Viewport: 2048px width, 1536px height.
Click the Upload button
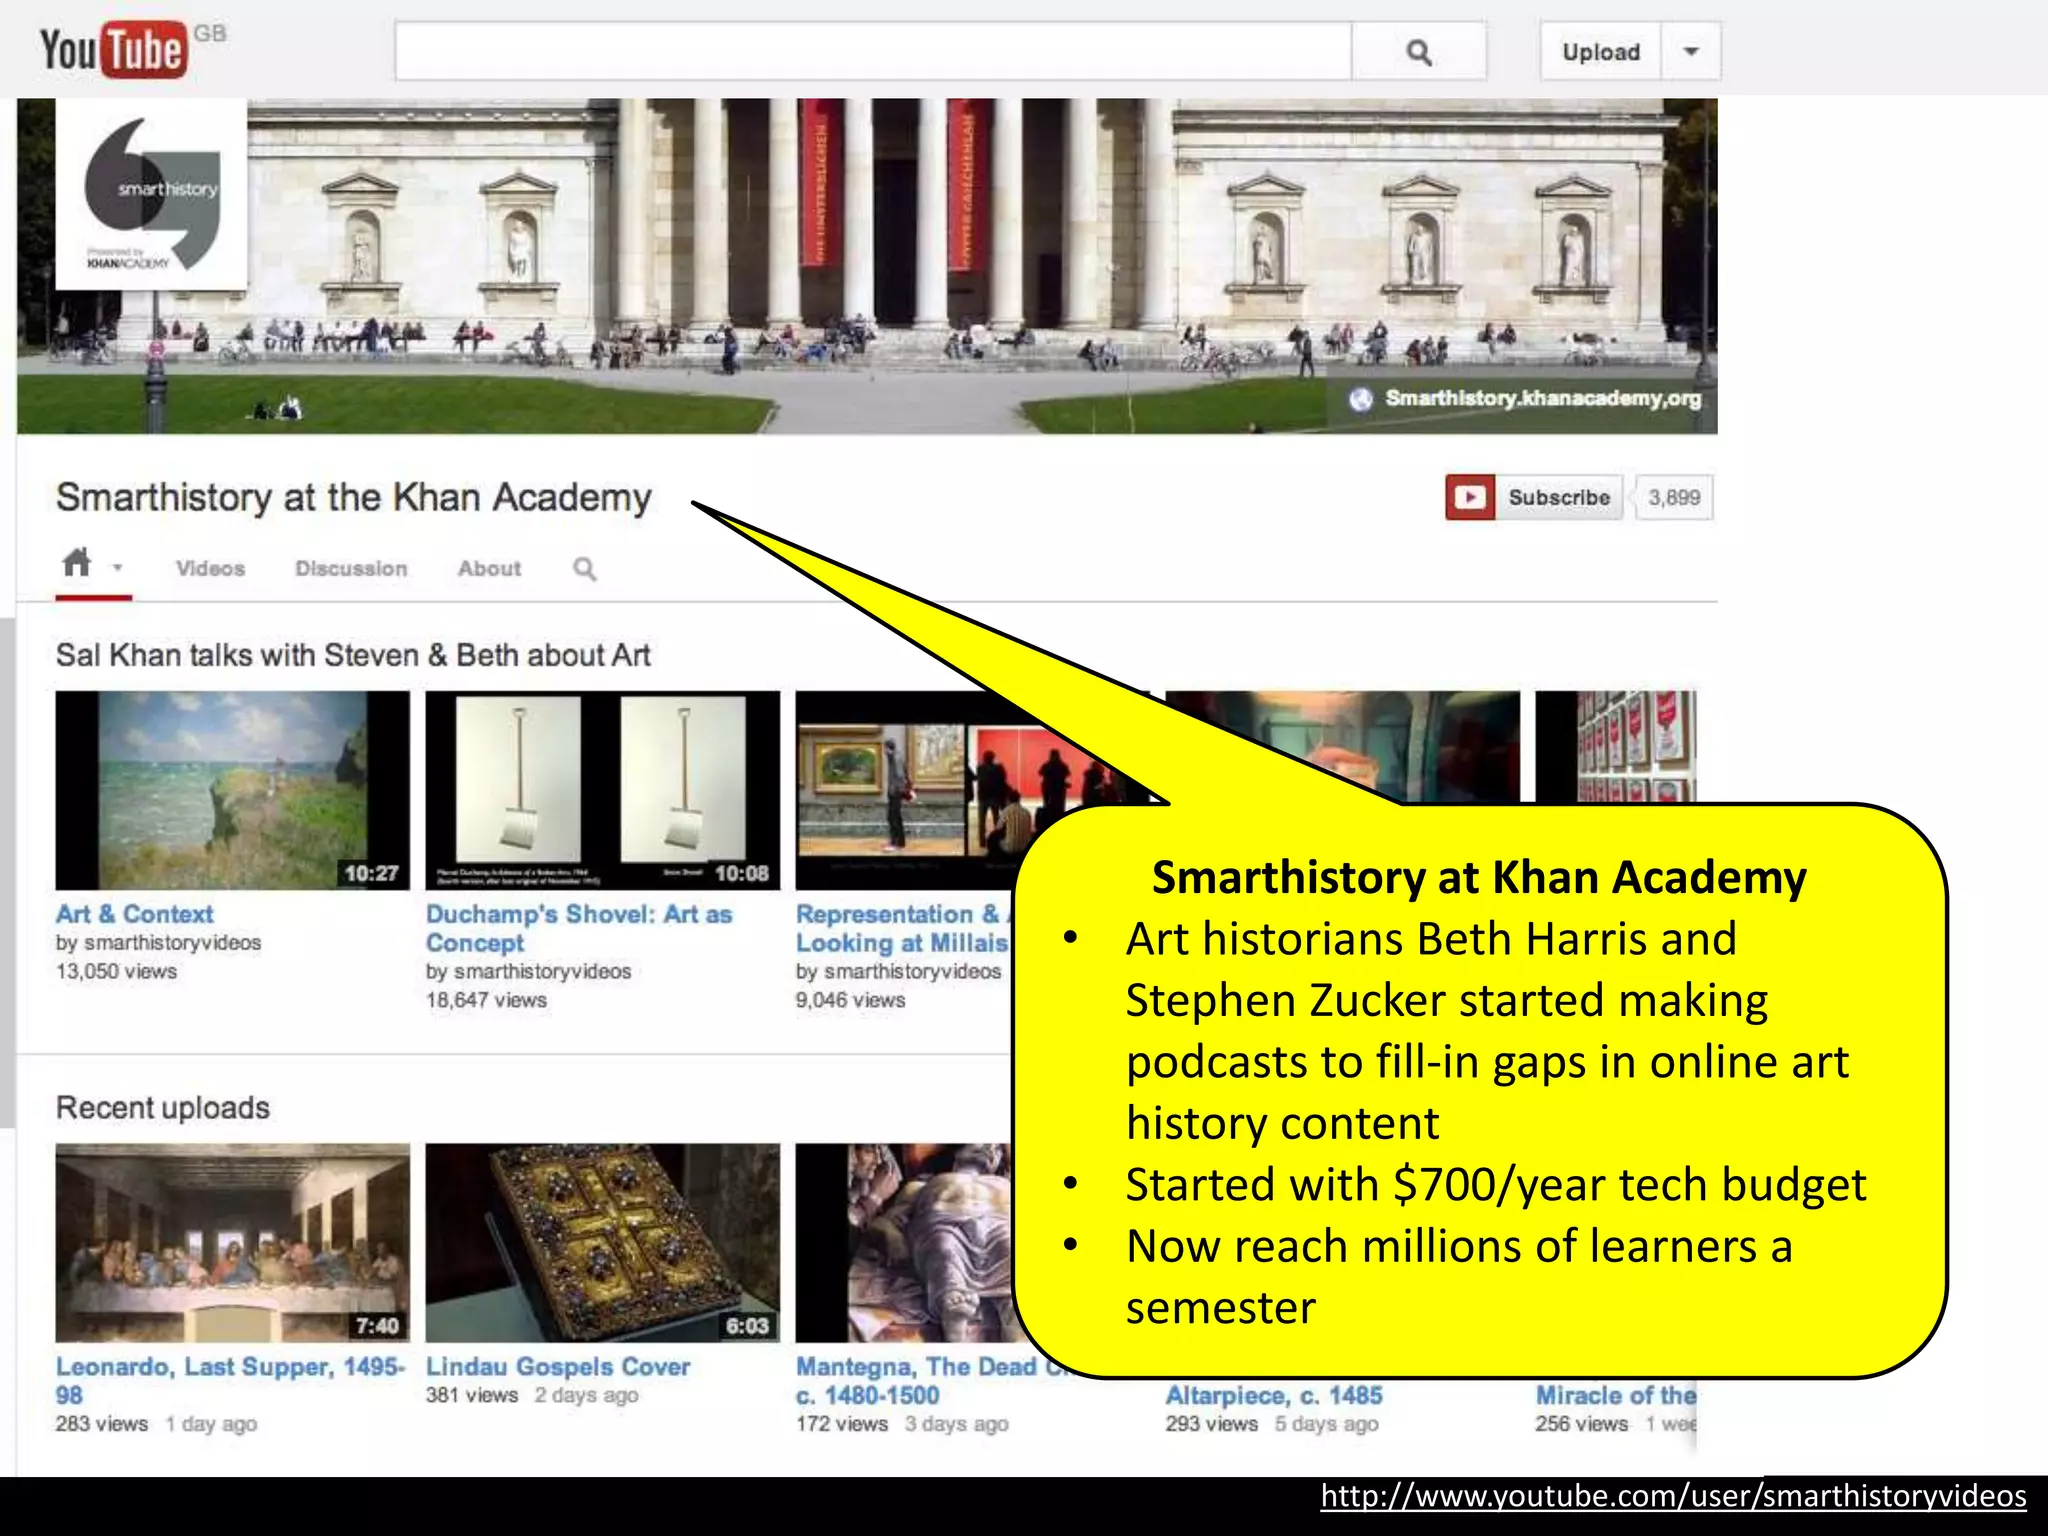pyautogui.click(x=1601, y=51)
